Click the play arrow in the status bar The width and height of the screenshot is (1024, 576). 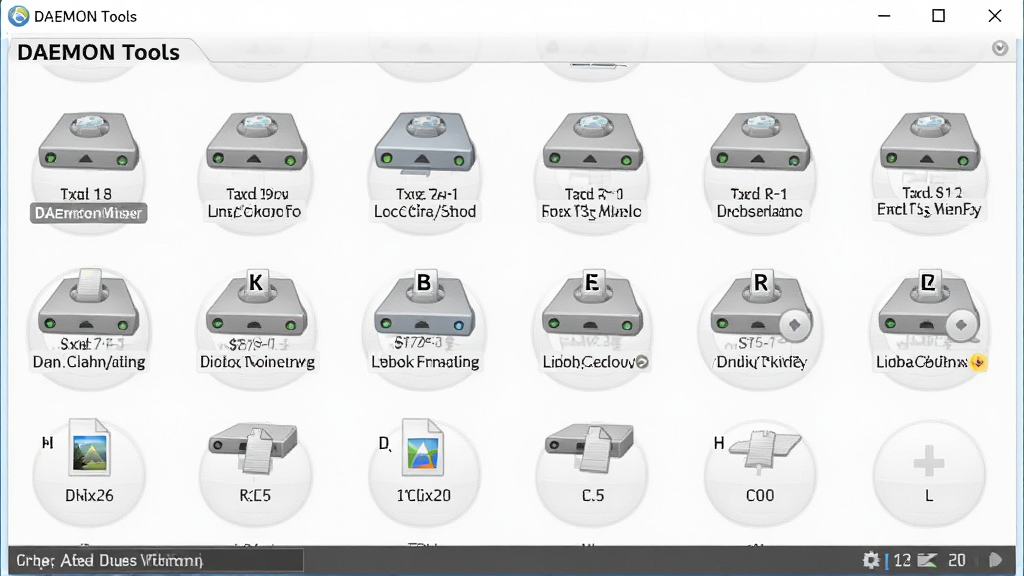tap(995, 560)
